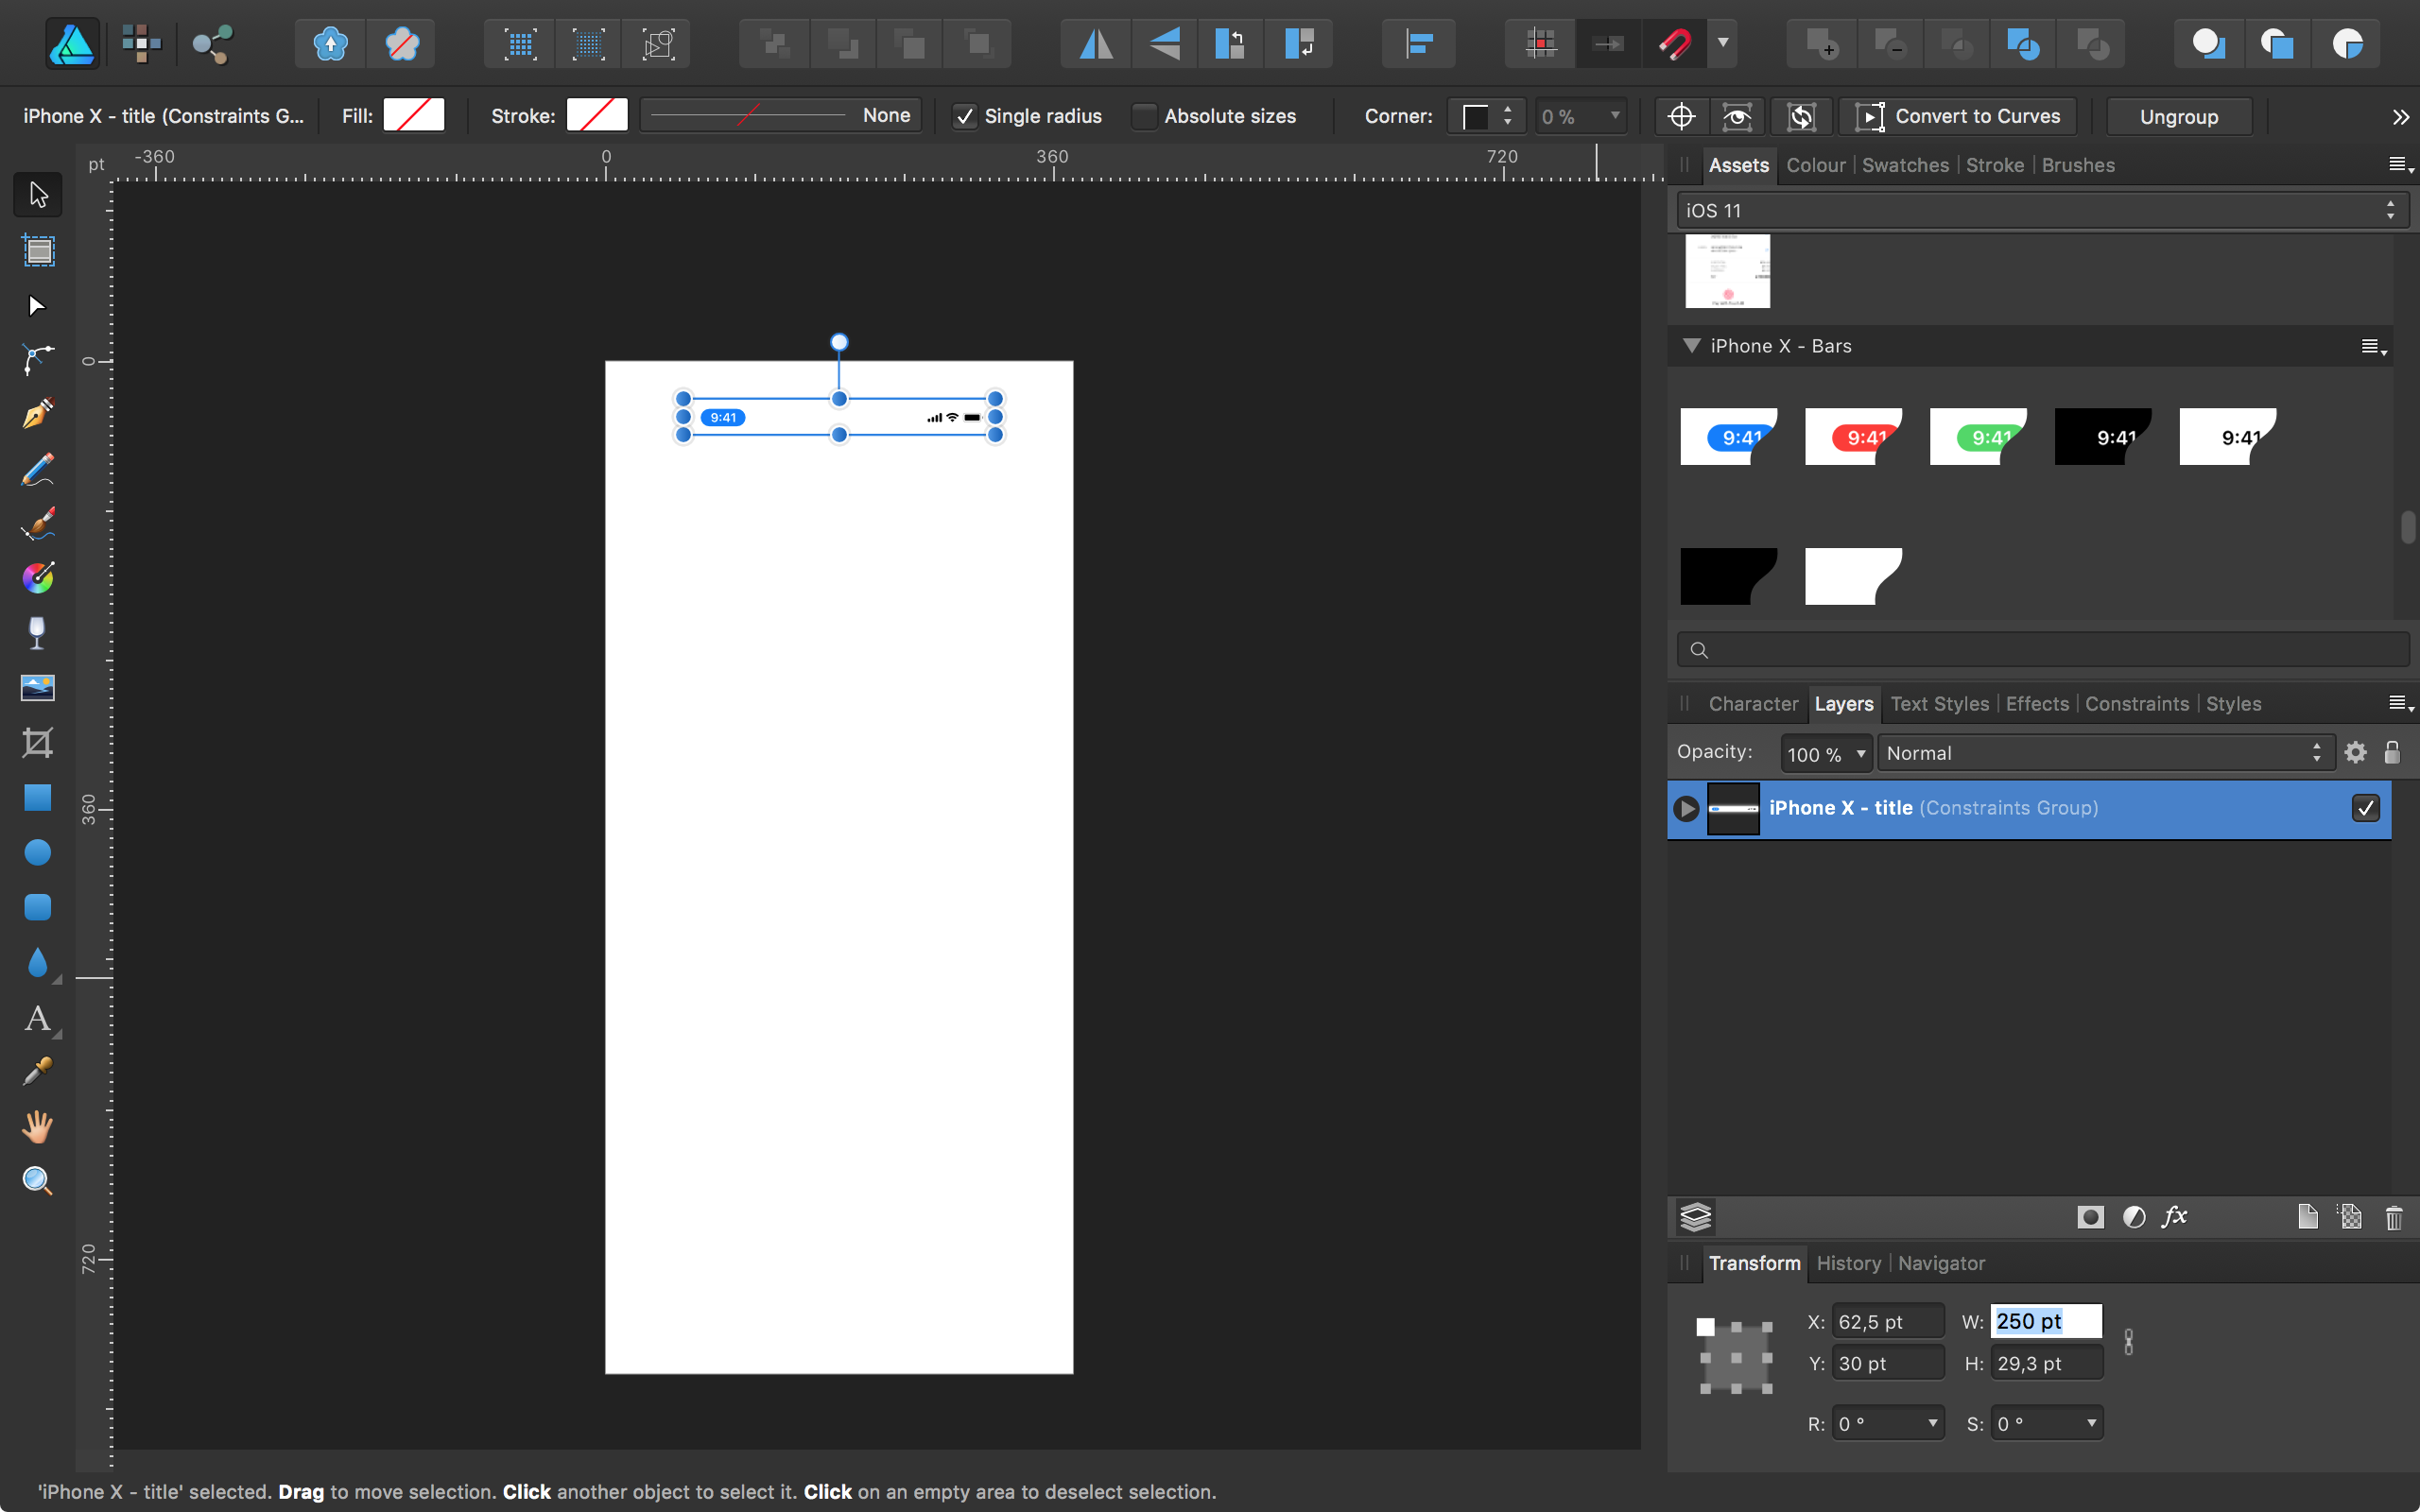
Task: Click Flip Horizontal in toolbar
Action: pos(1096,44)
